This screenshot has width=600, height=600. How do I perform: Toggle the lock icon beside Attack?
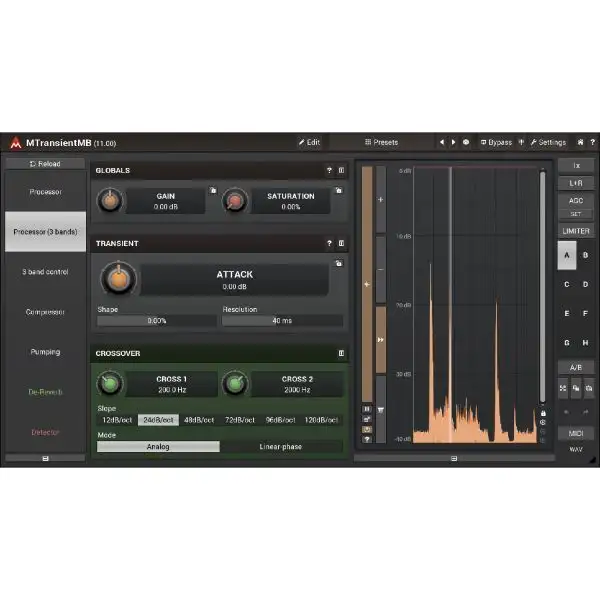click(339, 263)
